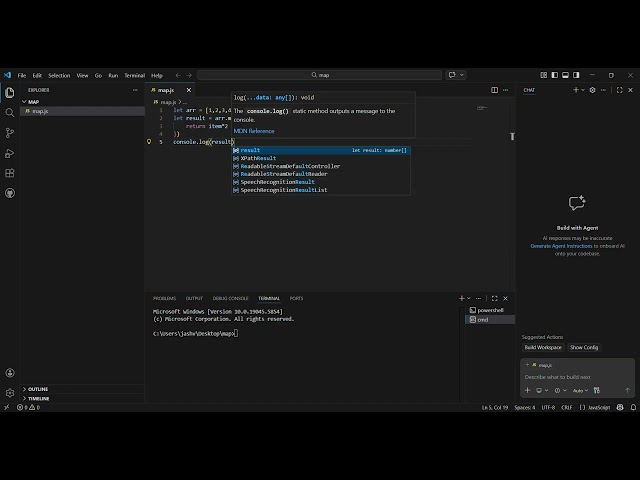This screenshot has width=640, height=480.
Task: Open the Run and Debug view
Action: click(x=10, y=153)
